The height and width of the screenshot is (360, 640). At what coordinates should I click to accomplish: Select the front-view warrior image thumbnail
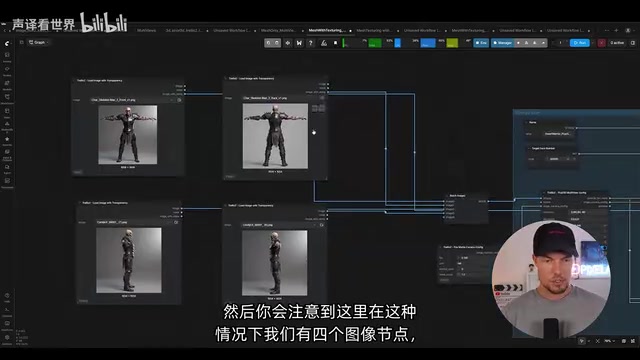pos(128,135)
